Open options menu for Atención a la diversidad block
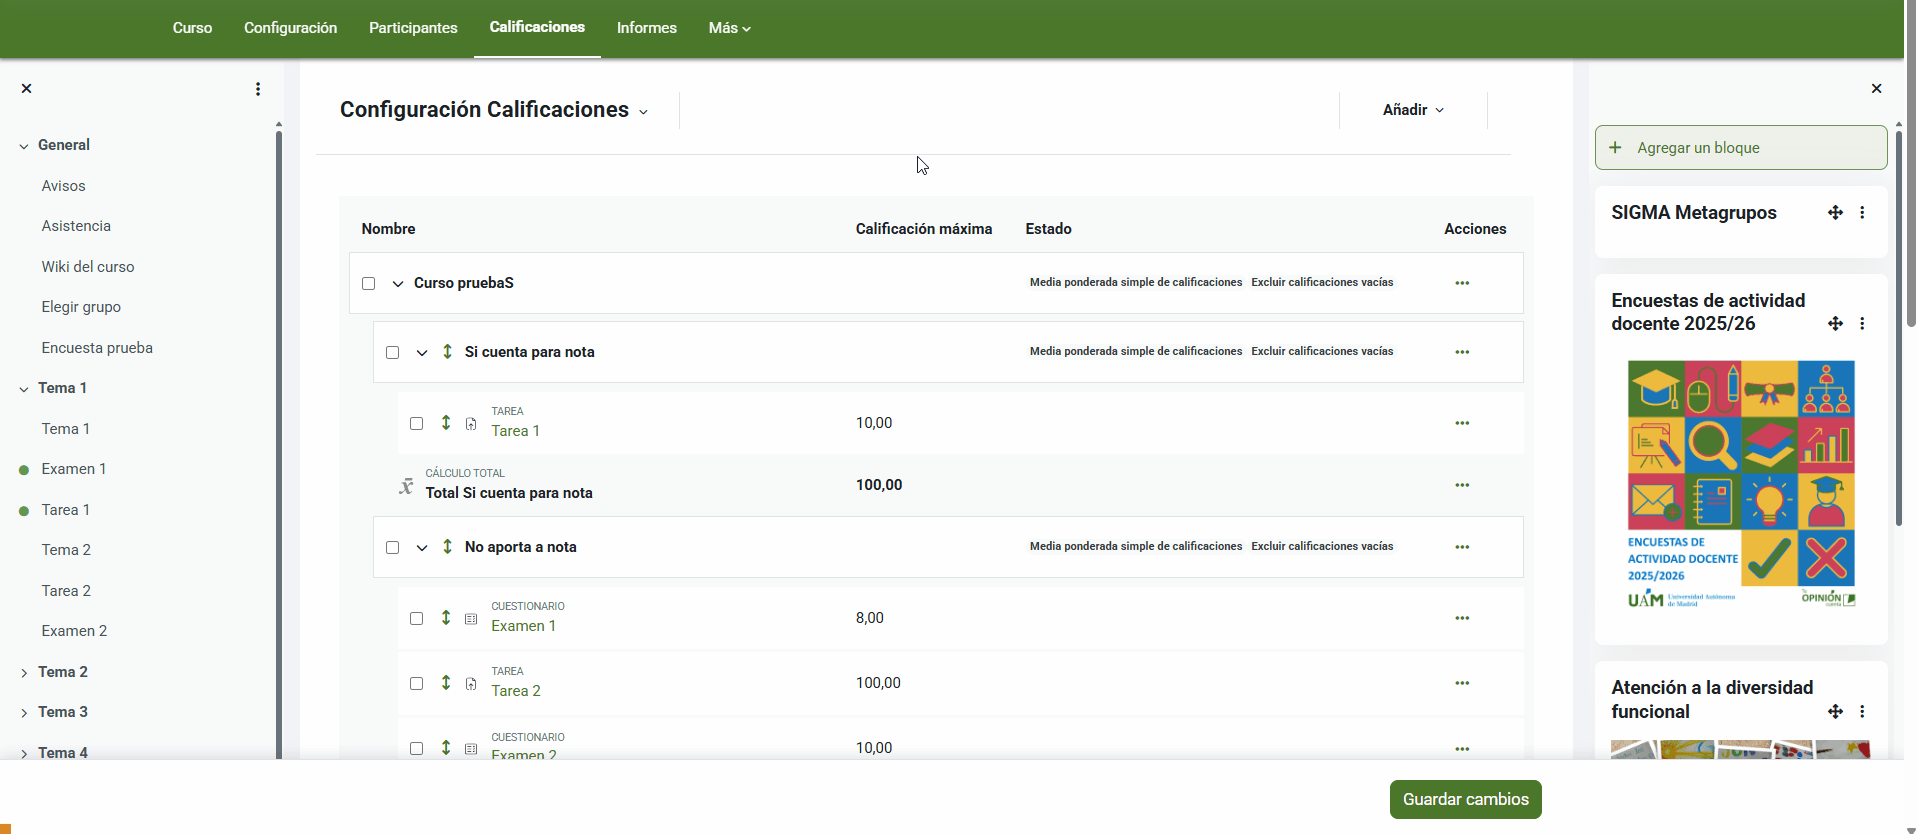 (x=1862, y=712)
